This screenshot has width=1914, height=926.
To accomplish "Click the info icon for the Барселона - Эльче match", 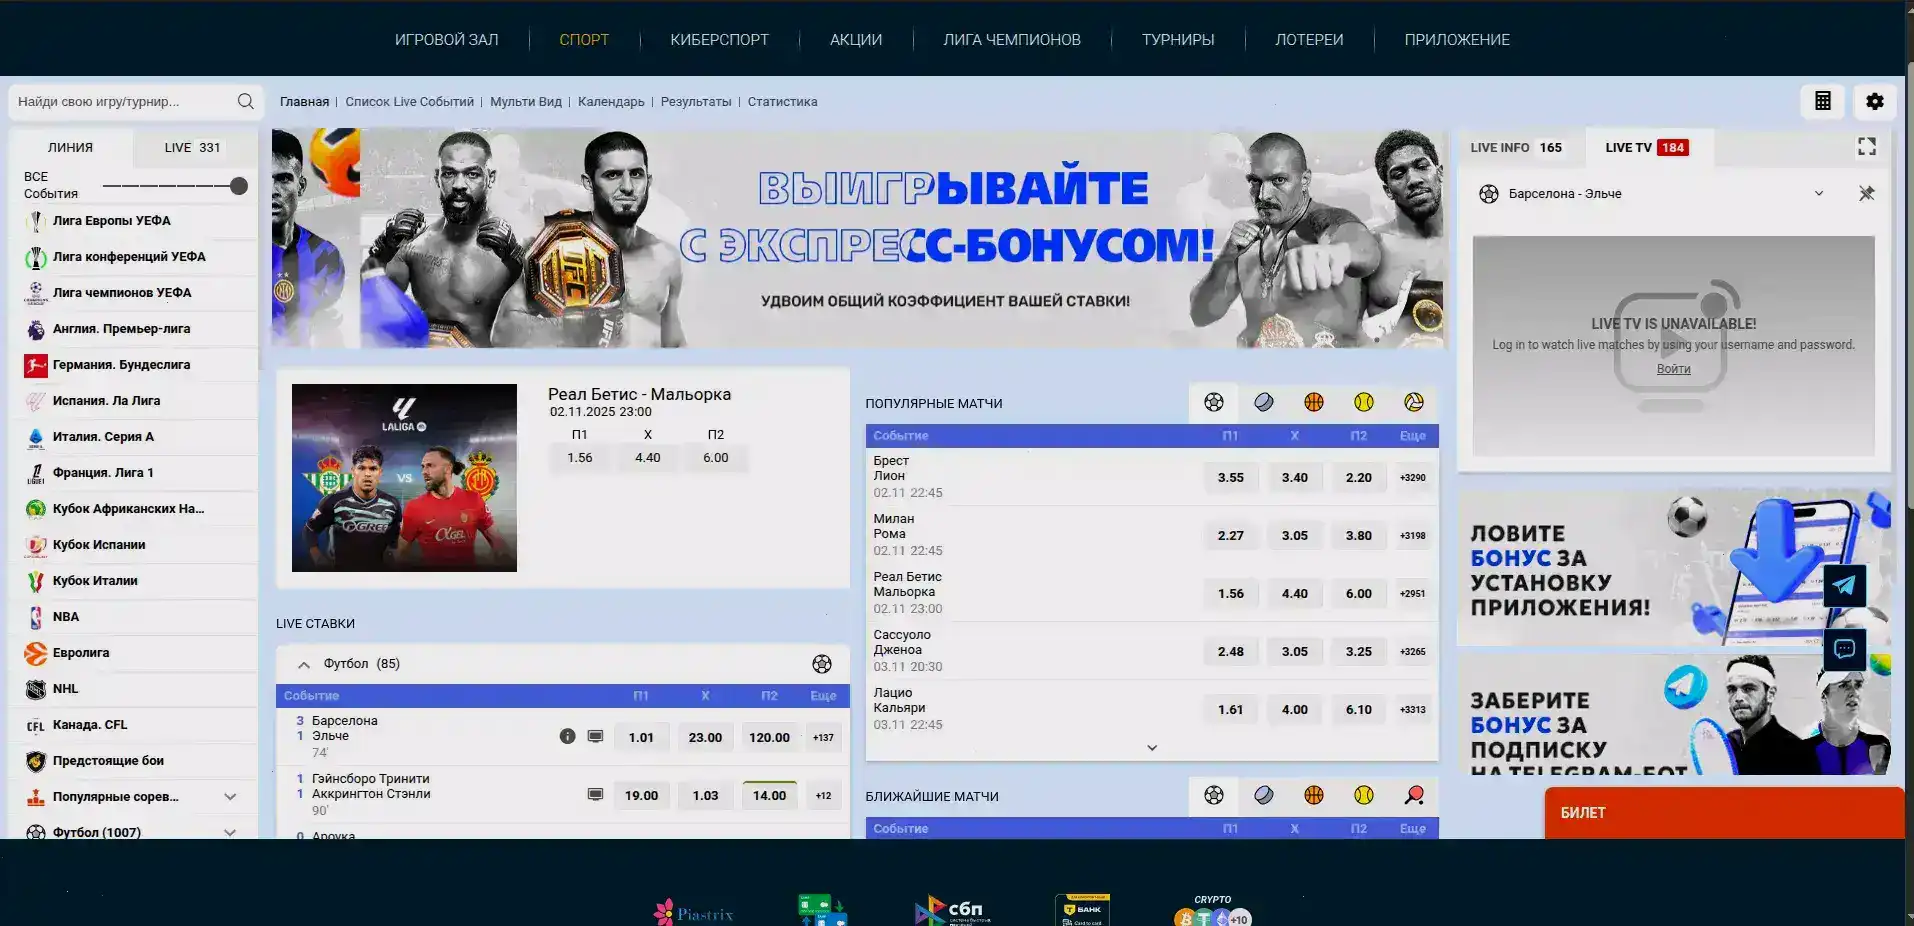I will (x=568, y=737).
